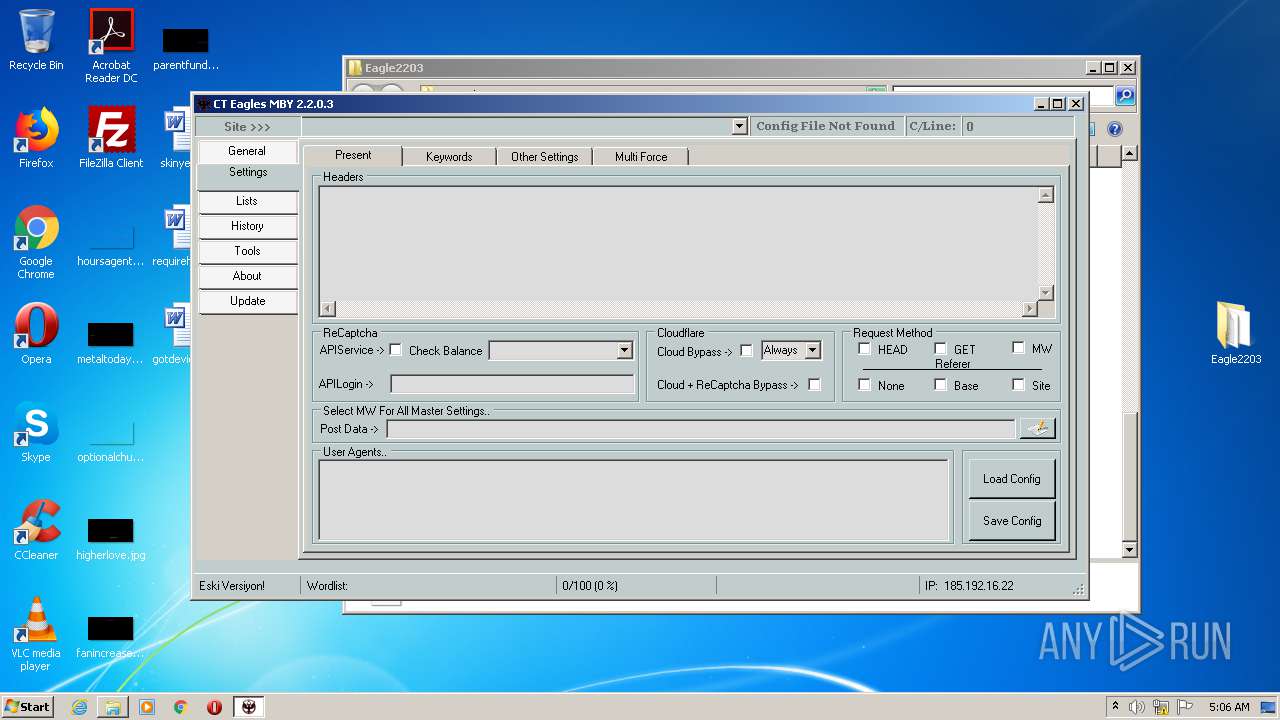The height and width of the screenshot is (720, 1280).
Task: Check the None referer option
Action: point(865,385)
